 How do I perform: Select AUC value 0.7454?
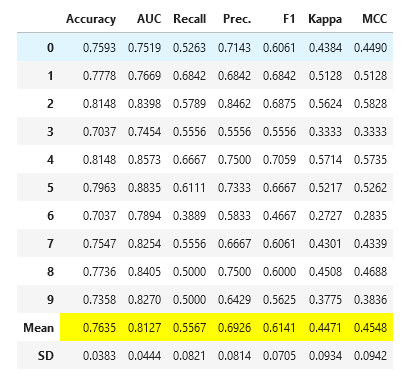(144, 132)
